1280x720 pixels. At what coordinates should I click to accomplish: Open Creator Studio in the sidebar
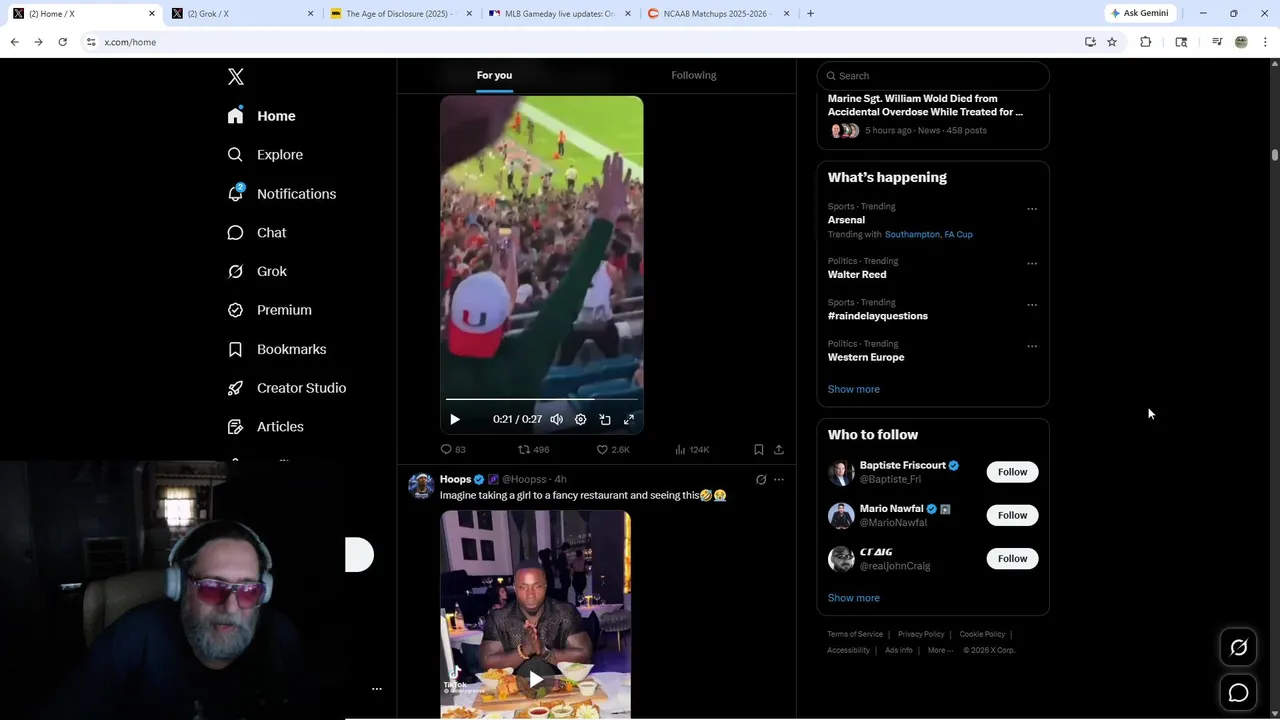[287, 388]
